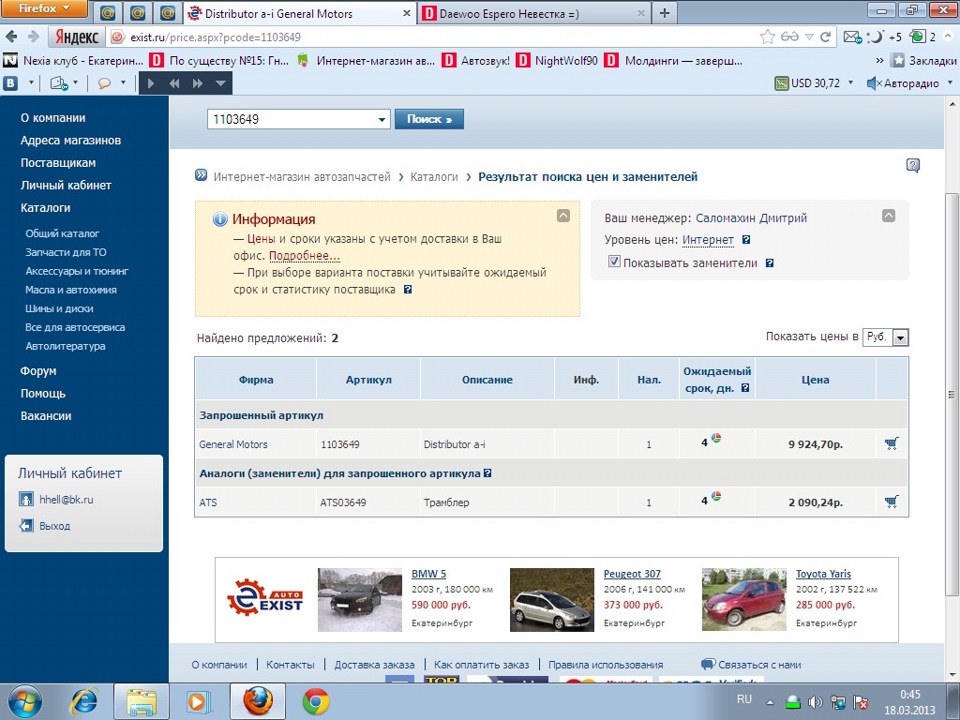Open the BMW 5 ad link
Screen dimensions: 960x720
coord(429,574)
